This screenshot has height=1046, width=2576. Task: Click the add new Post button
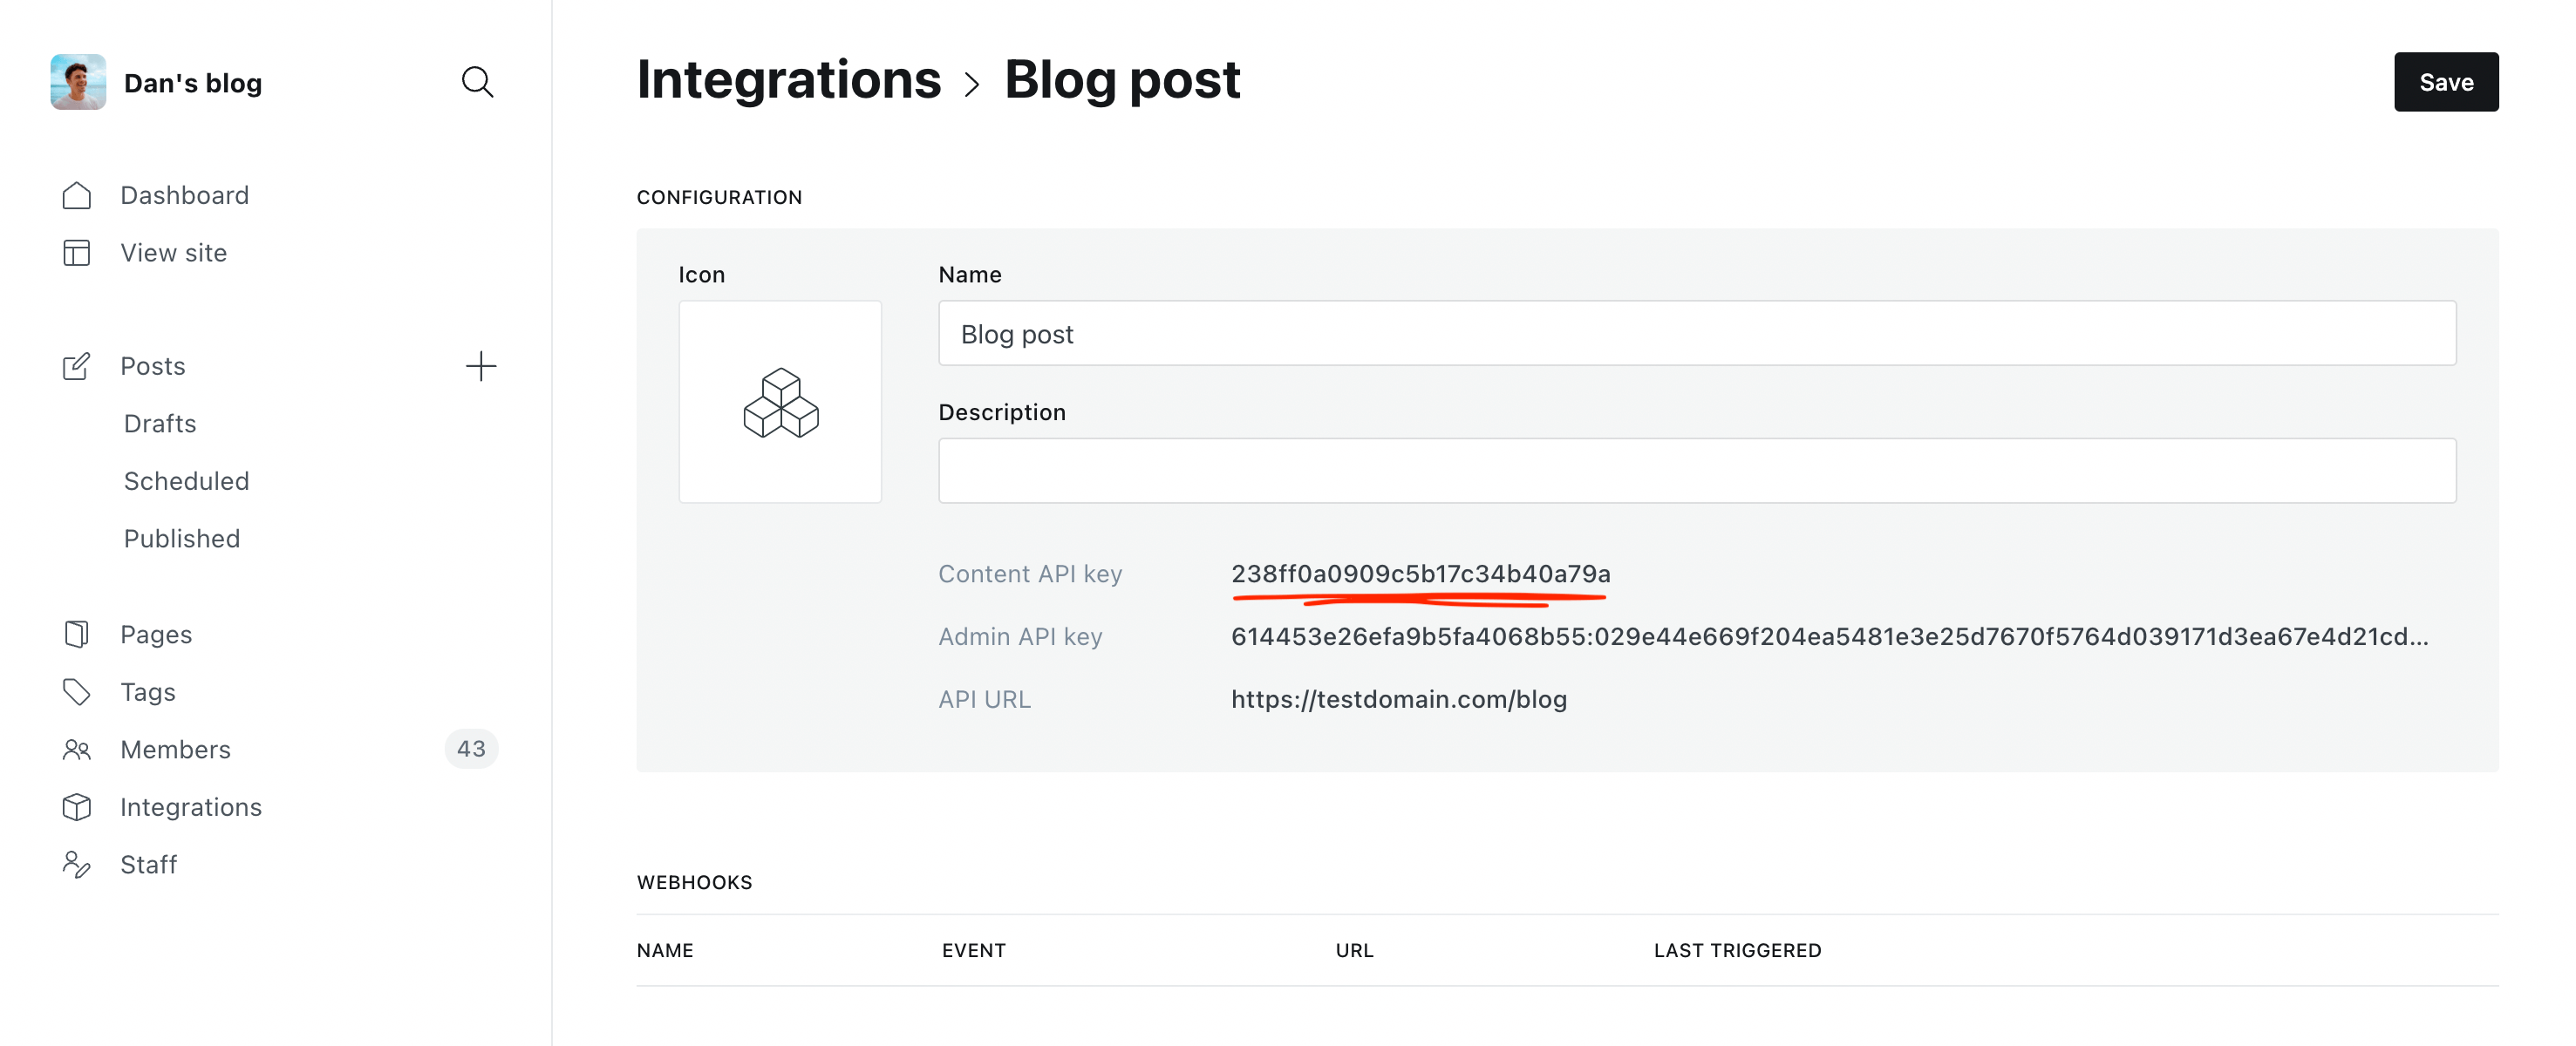pos(481,366)
